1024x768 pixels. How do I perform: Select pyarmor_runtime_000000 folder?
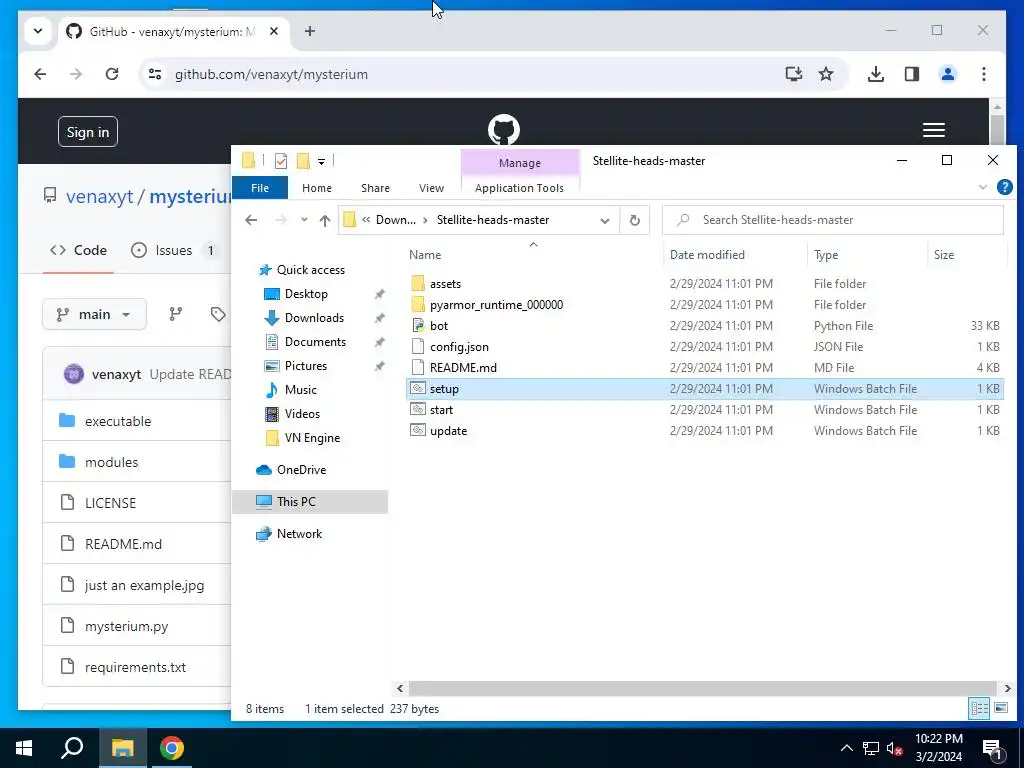point(496,305)
